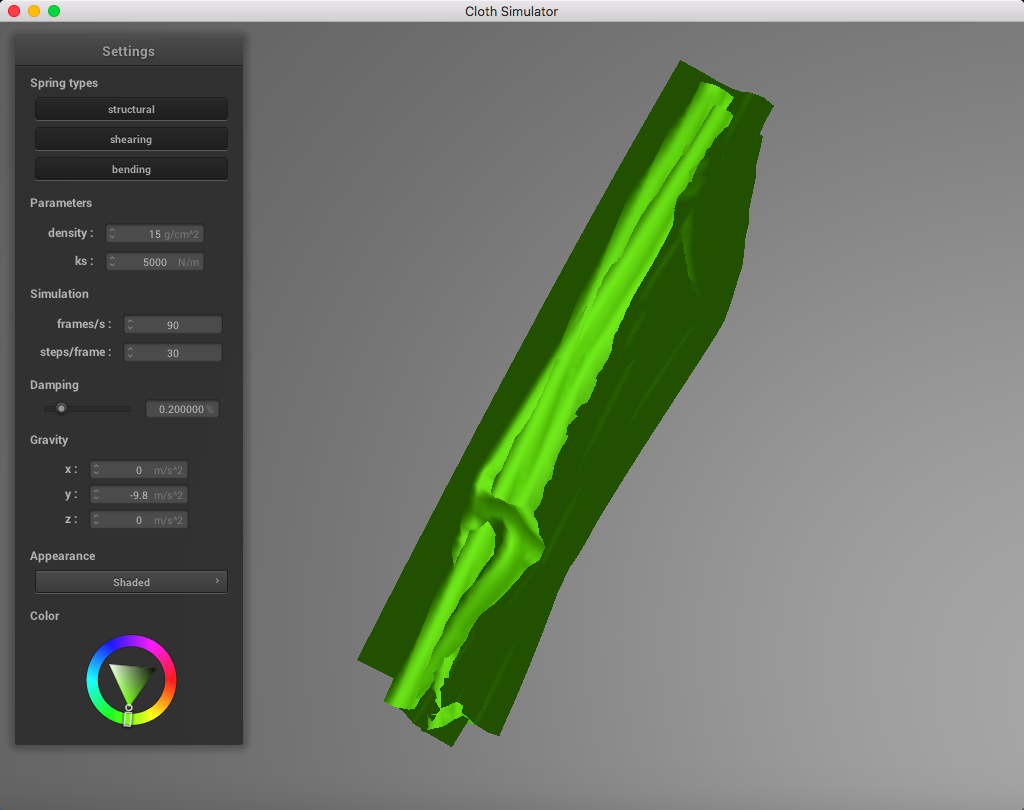Screen dimensions: 1024x810
Task: Click inside the color wheel triangle
Action: 131,679
